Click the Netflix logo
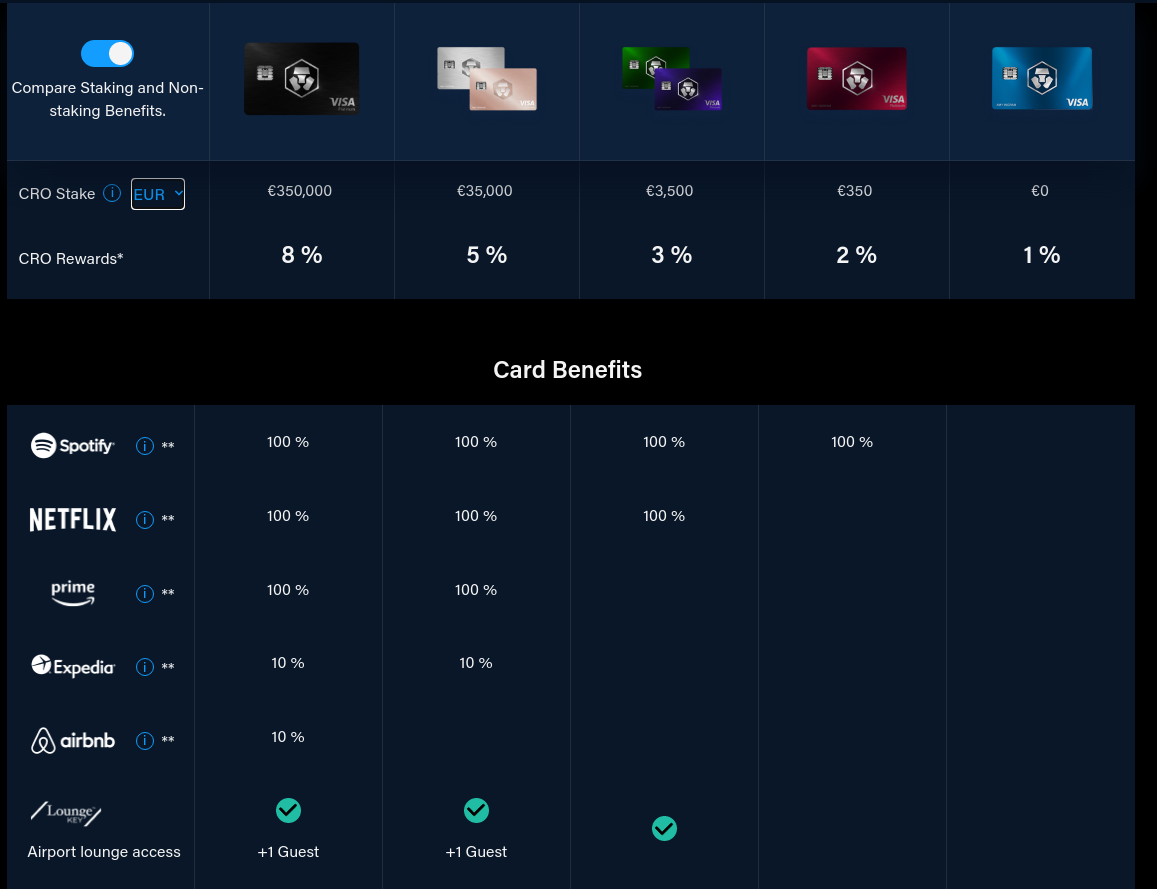The image size is (1157, 889). [72, 519]
